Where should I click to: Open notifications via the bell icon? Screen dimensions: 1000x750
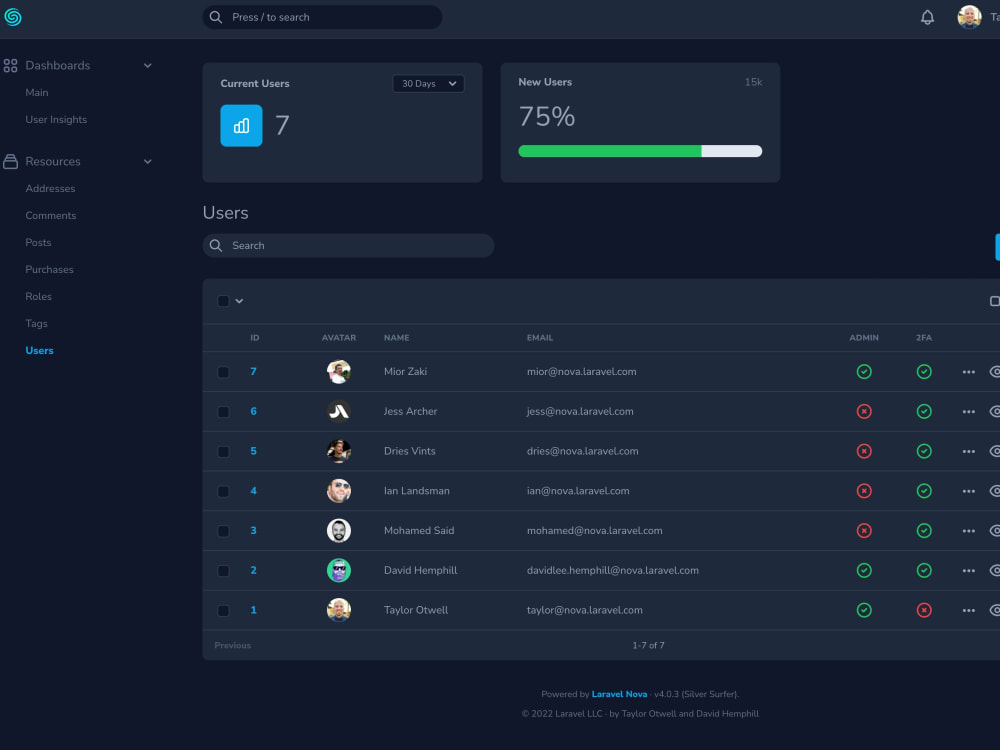click(x=927, y=17)
